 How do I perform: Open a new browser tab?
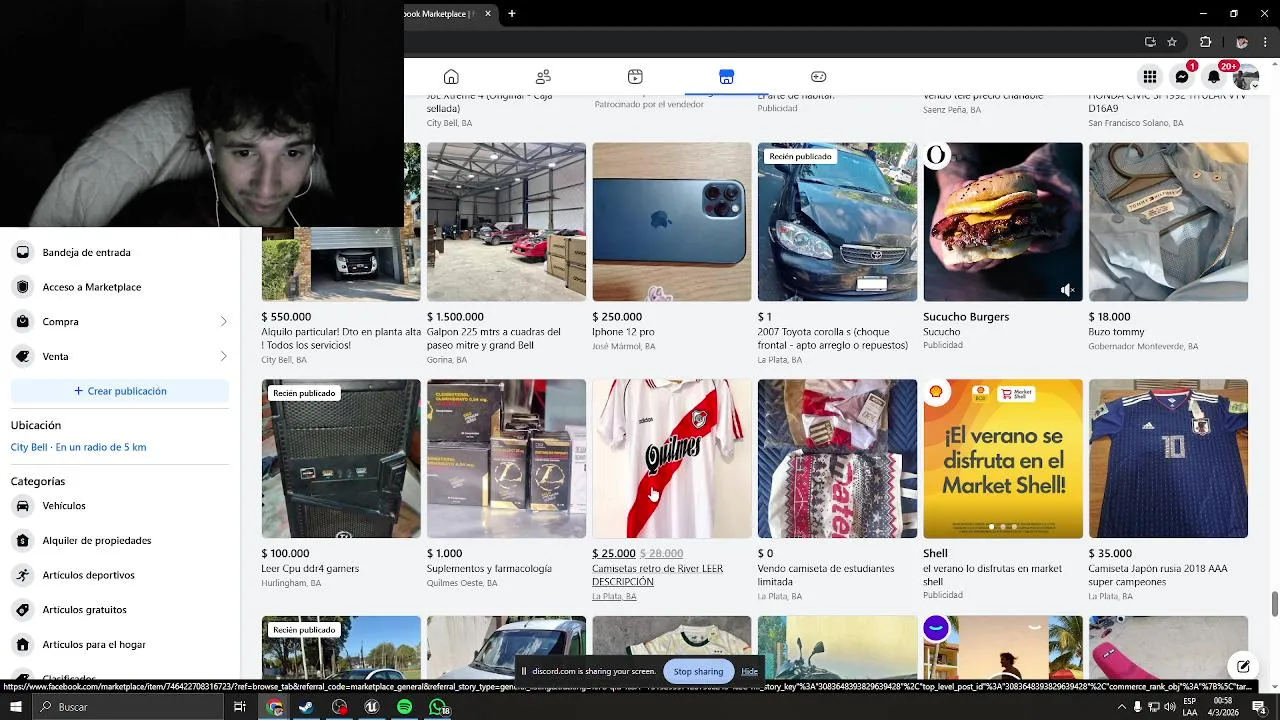pos(511,14)
